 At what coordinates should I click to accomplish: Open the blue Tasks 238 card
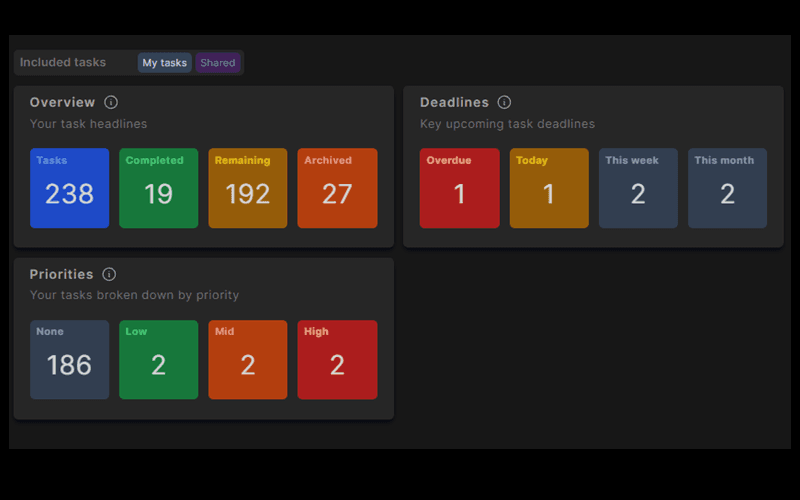click(x=69, y=188)
